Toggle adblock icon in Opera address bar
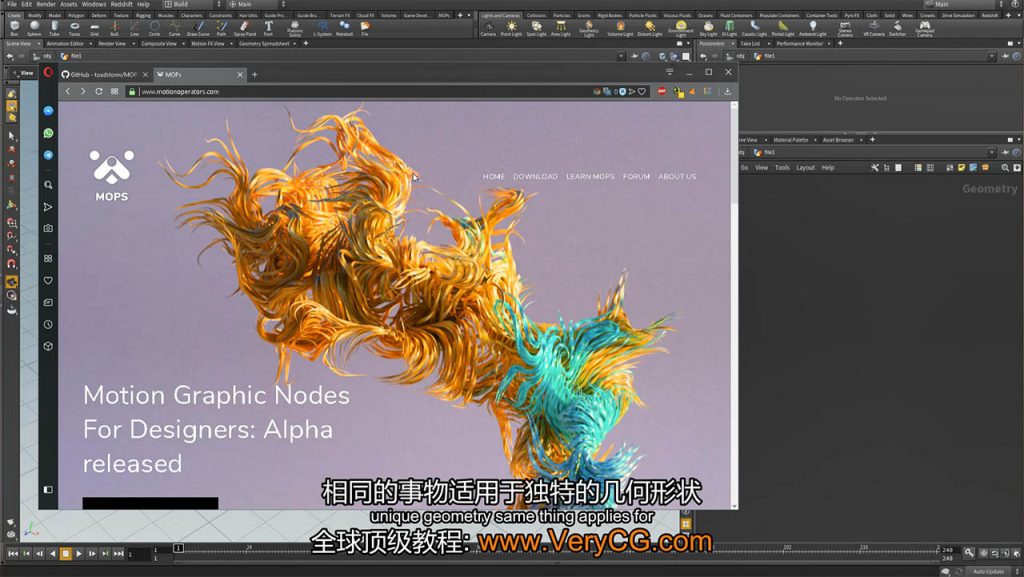 pyautogui.click(x=662, y=91)
